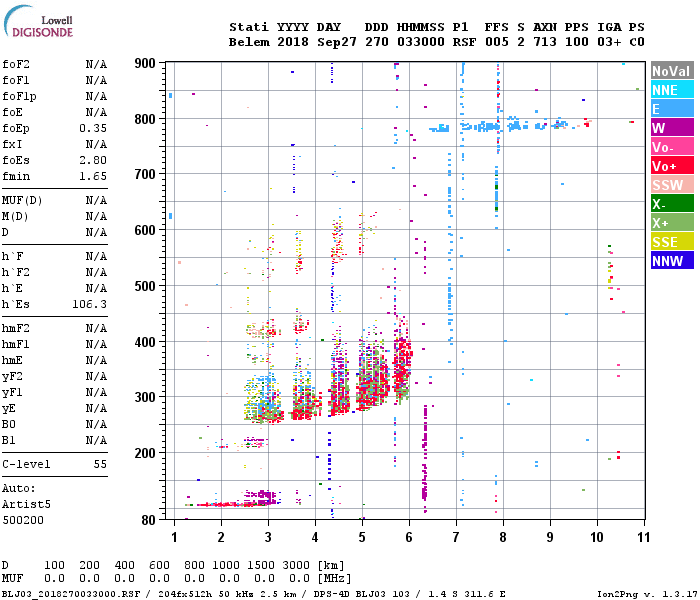Click the foF2 parameter label
The width and height of the screenshot is (700, 600).
(16, 64)
